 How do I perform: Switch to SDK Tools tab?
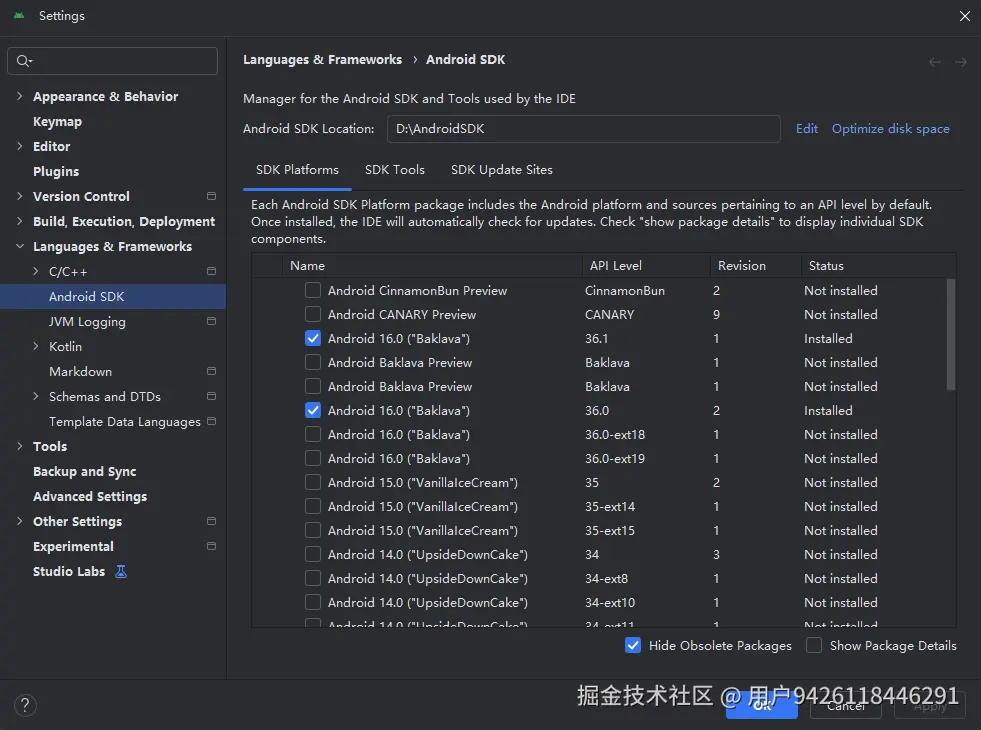click(395, 170)
